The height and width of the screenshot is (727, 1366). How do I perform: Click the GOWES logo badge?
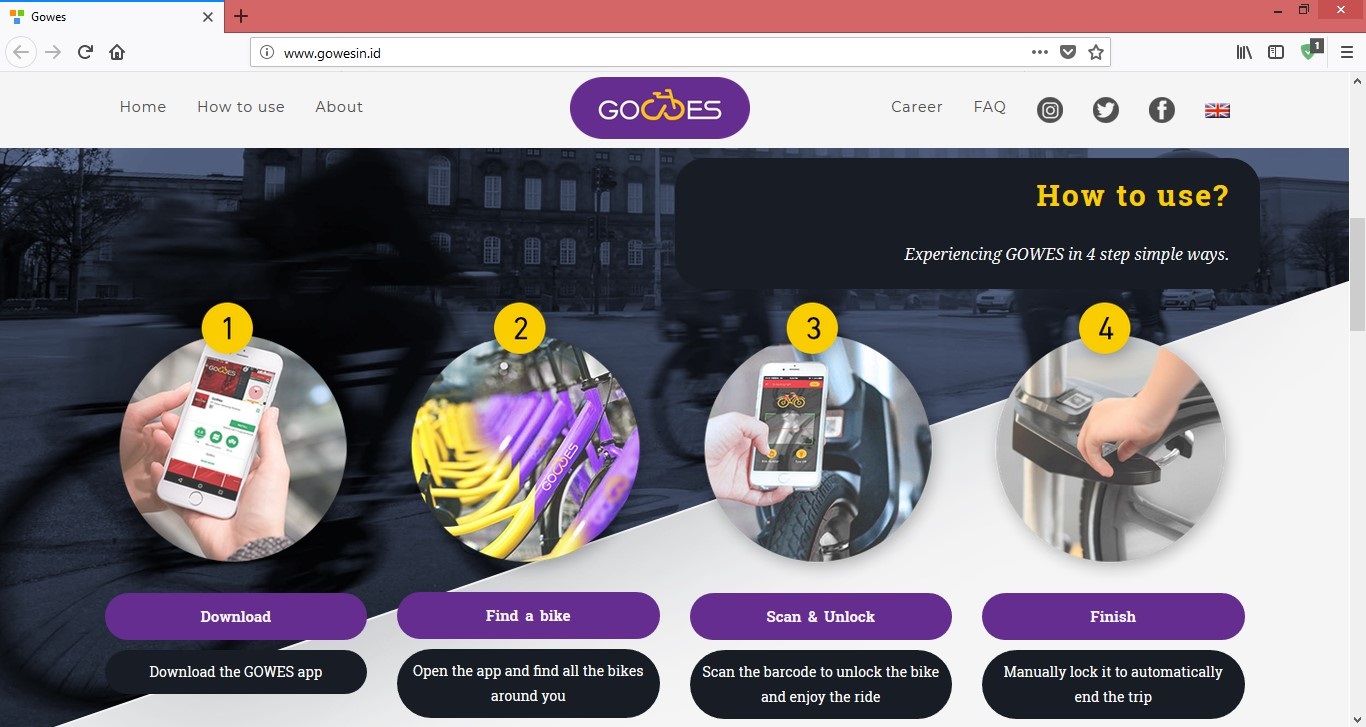660,108
